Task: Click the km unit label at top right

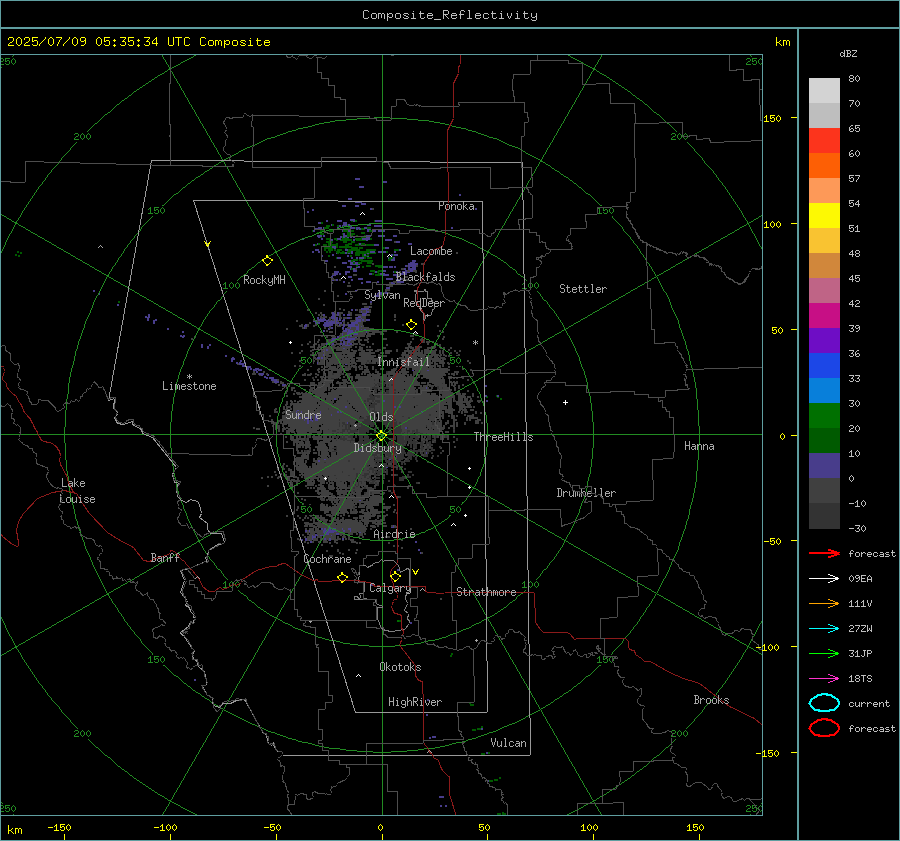Action: coord(782,42)
